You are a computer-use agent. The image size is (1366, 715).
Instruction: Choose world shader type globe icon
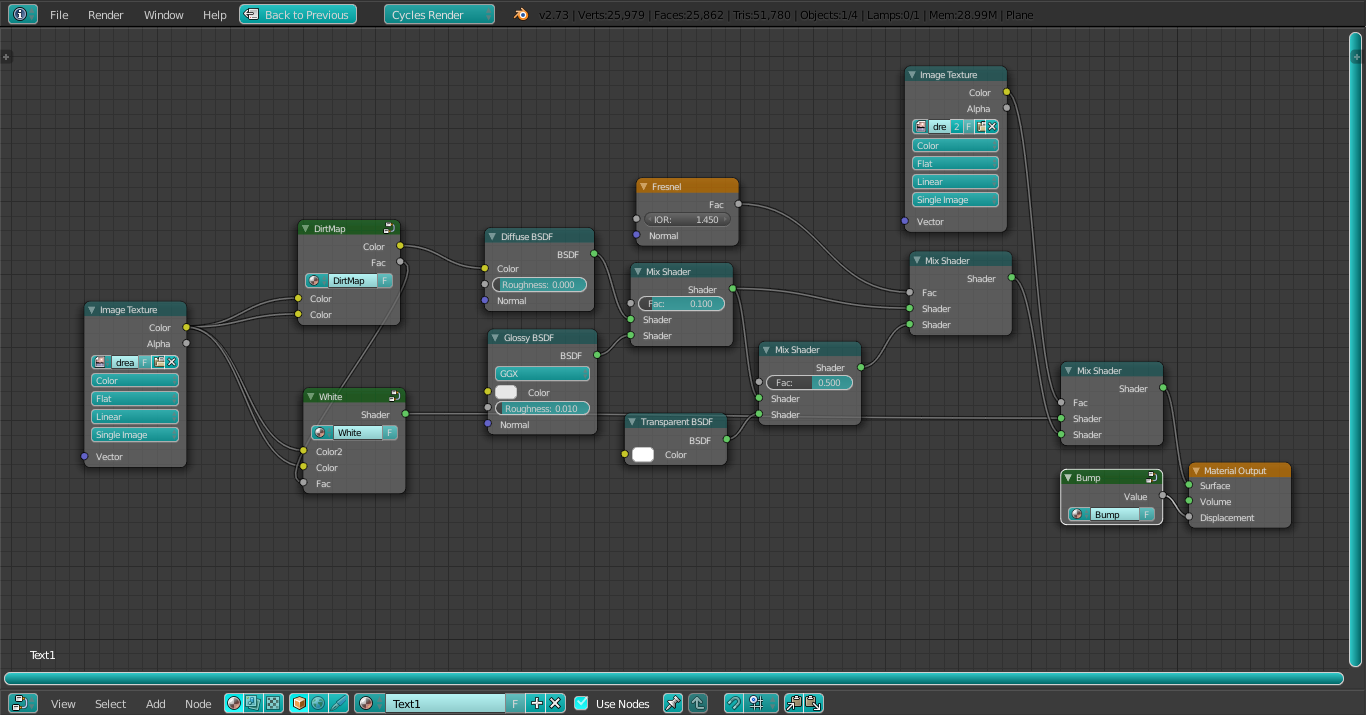point(318,703)
